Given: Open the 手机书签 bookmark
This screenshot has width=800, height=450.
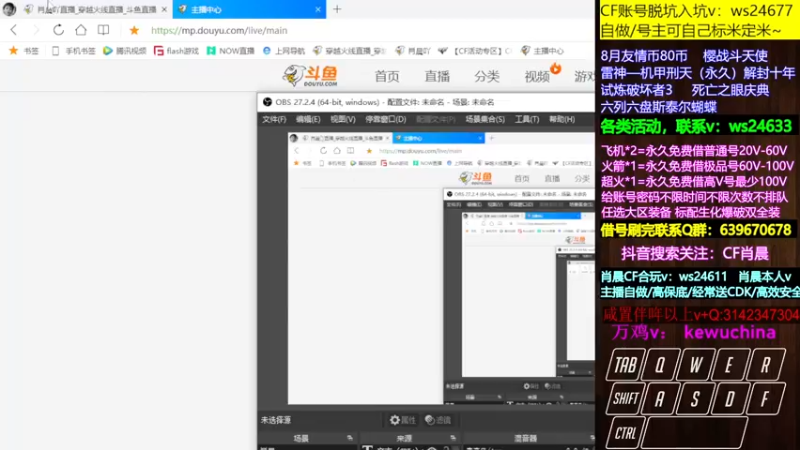Looking at the screenshot, I should (x=73, y=51).
